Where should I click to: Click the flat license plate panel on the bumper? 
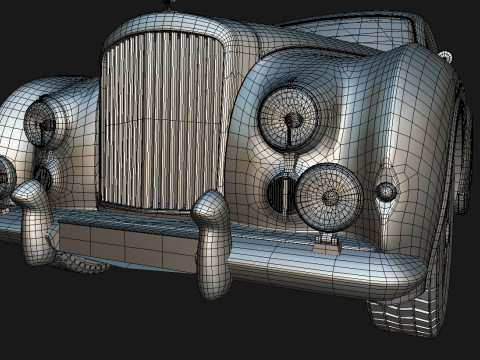(x=127, y=247)
